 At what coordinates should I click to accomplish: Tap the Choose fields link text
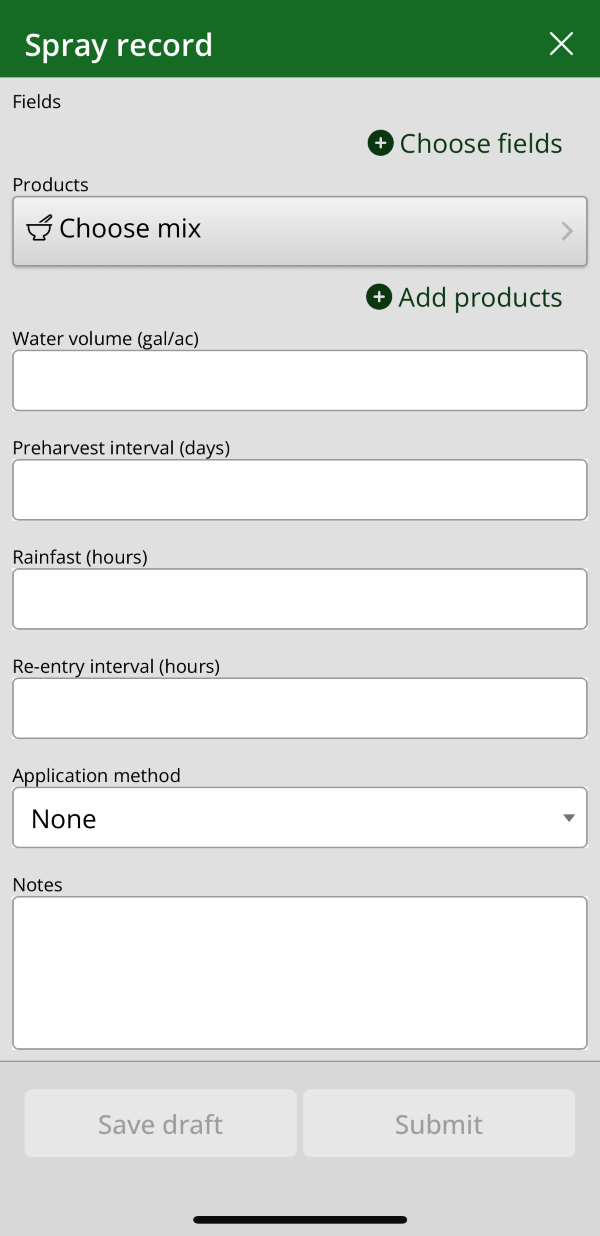(x=480, y=144)
